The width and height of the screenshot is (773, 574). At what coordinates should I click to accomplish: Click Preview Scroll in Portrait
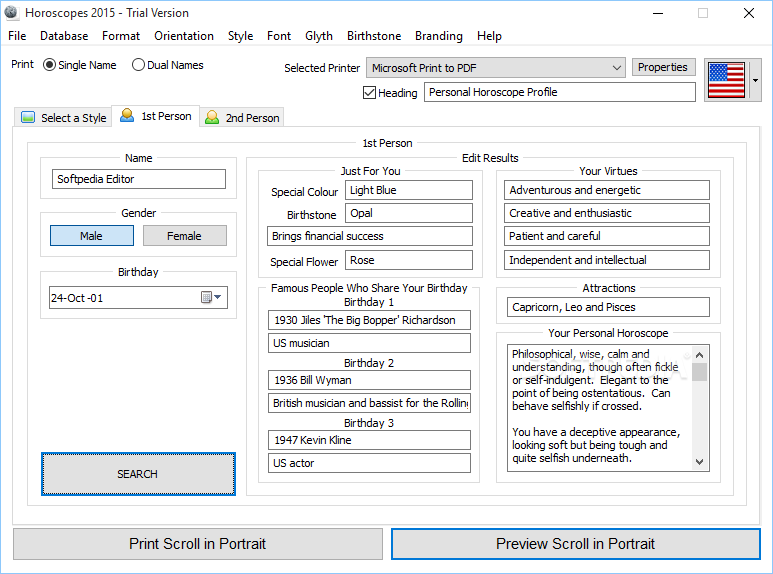[x=576, y=543]
